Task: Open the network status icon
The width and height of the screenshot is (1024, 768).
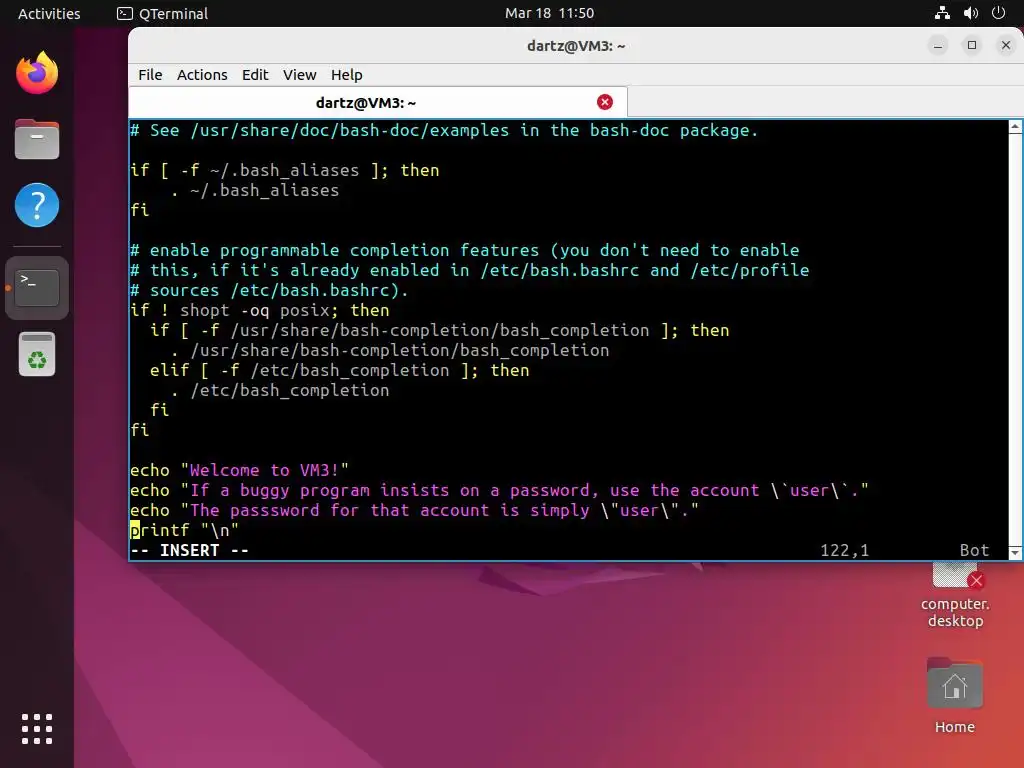Action: click(942, 13)
